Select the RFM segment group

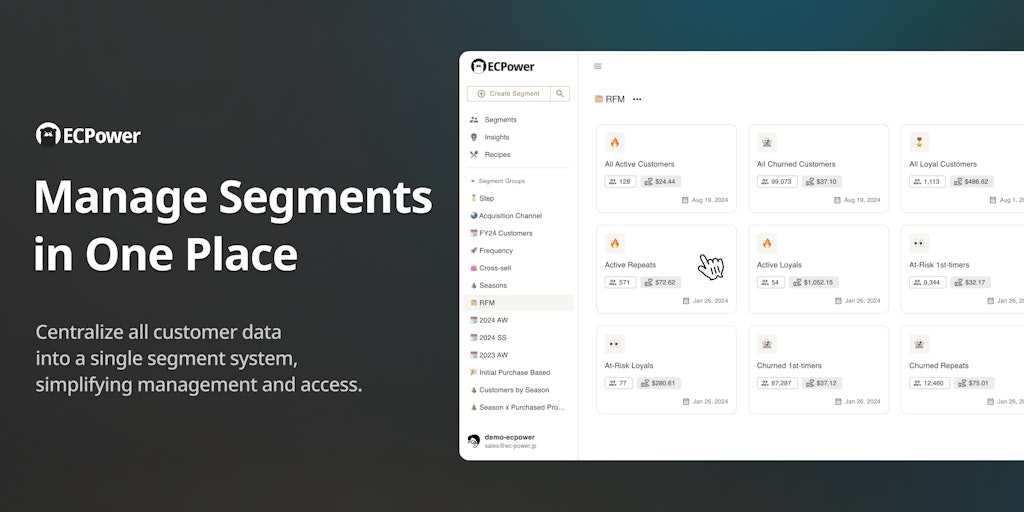tap(519, 302)
